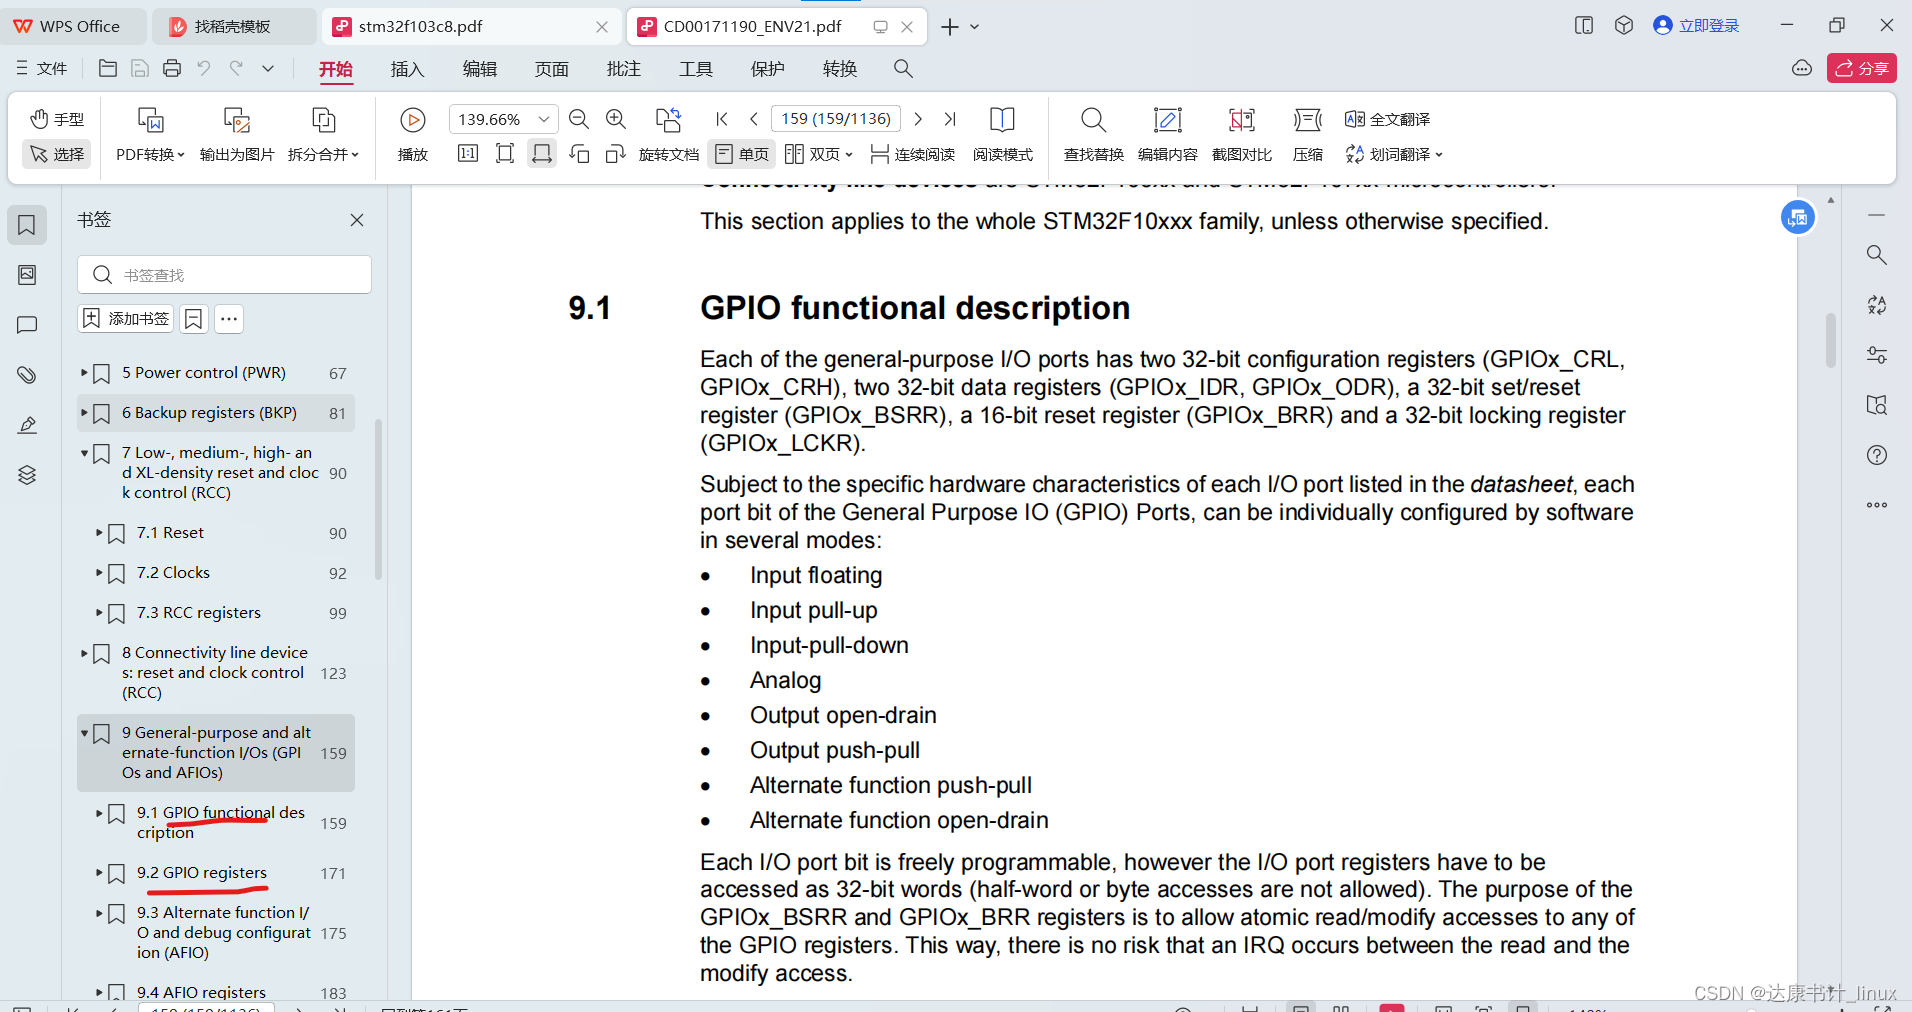Open the 文件 menu

tap(41, 68)
